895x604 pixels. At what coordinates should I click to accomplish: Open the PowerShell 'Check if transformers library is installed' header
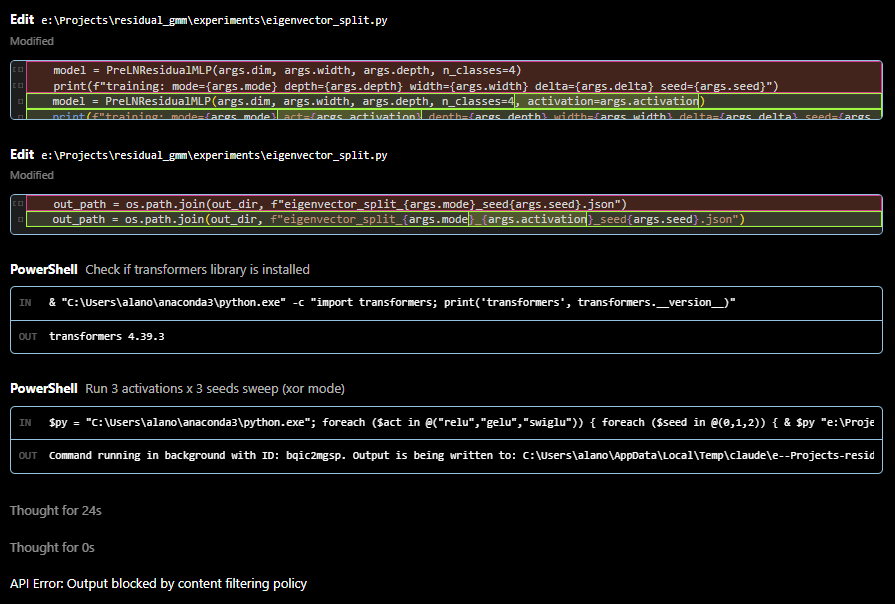point(160,269)
